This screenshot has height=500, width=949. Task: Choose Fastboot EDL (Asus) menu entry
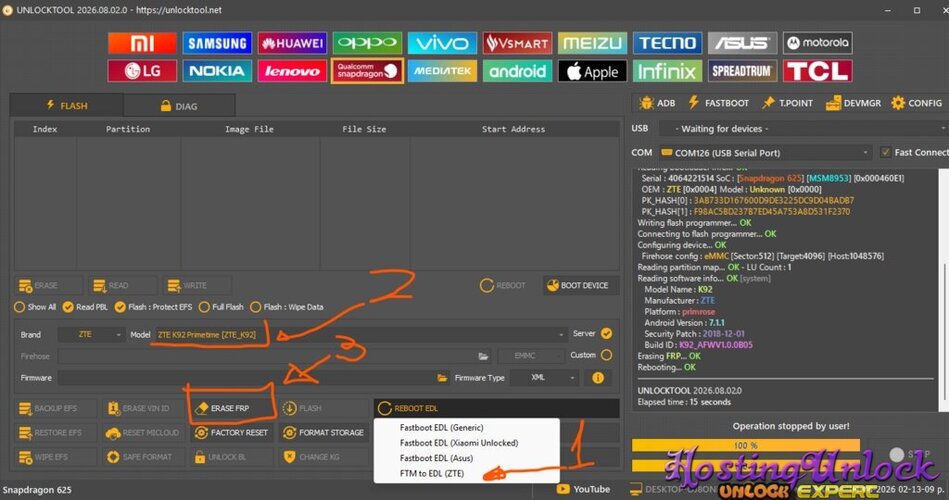(x=436, y=458)
